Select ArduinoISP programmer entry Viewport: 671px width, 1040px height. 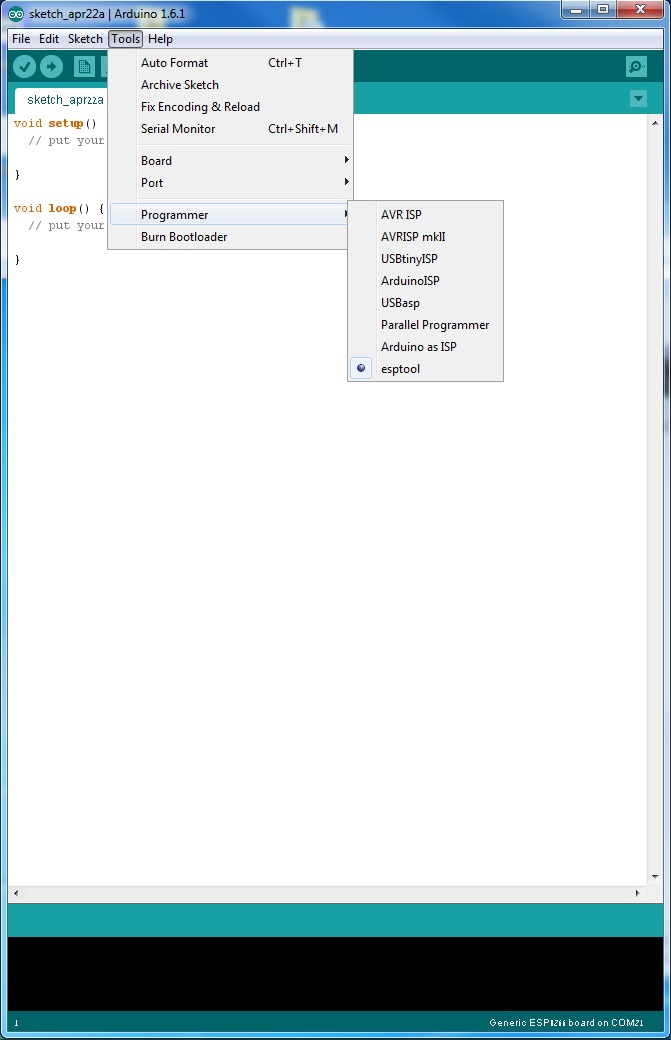[426, 281]
